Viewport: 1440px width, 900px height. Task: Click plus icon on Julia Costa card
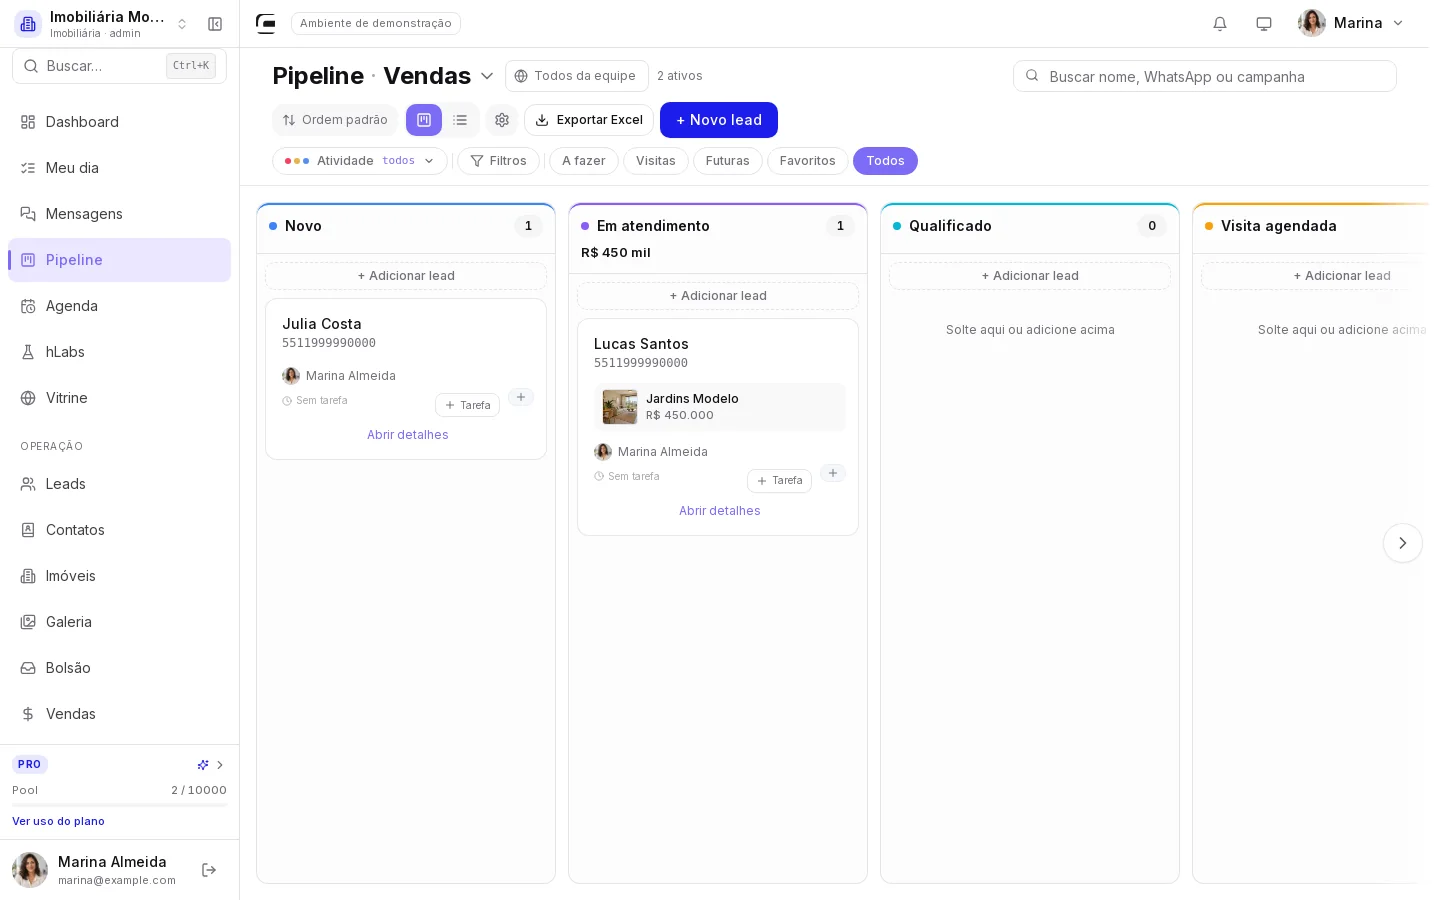[521, 397]
